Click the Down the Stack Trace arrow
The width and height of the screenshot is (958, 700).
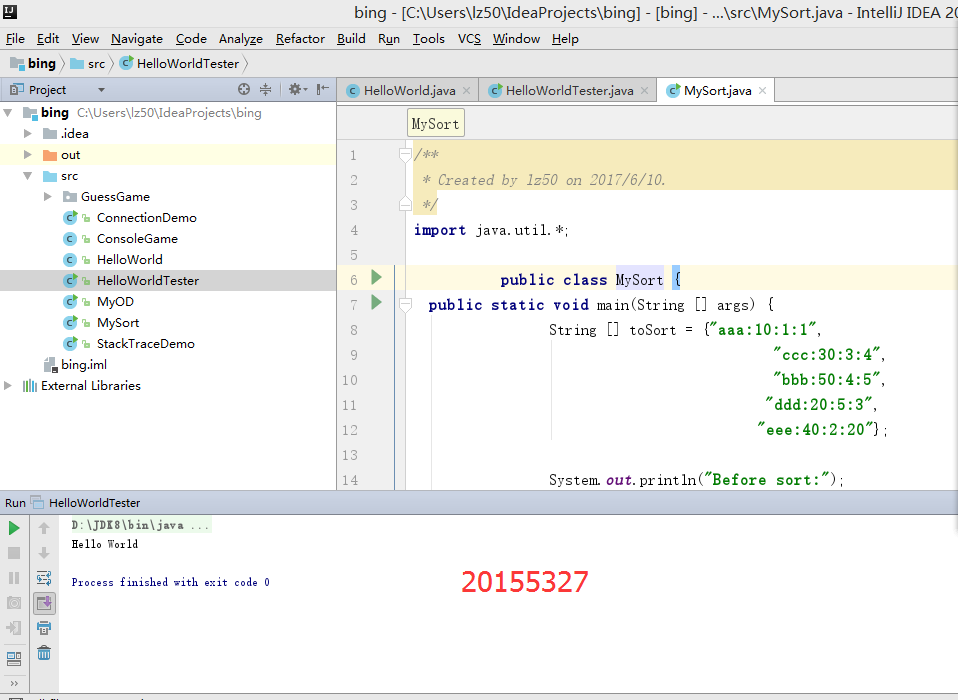tap(44, 553)
